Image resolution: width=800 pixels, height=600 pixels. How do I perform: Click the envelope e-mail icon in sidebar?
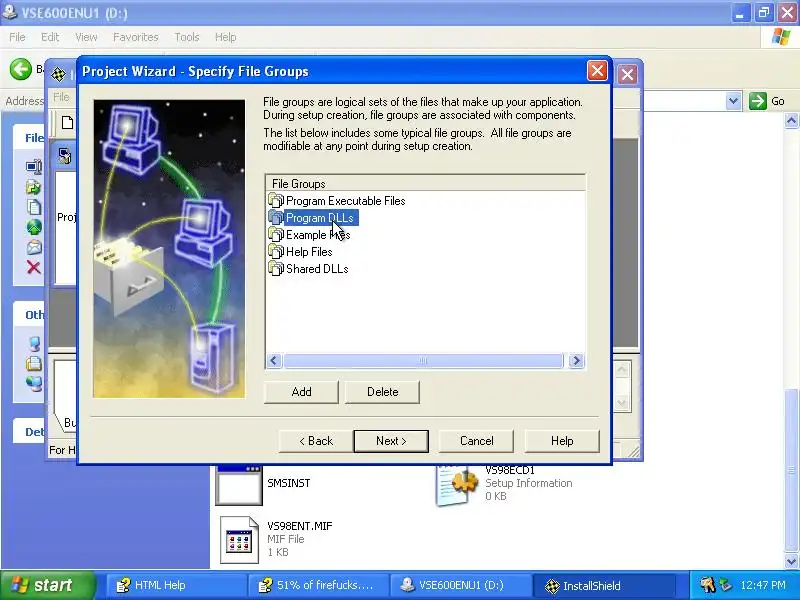pos(34,247)
